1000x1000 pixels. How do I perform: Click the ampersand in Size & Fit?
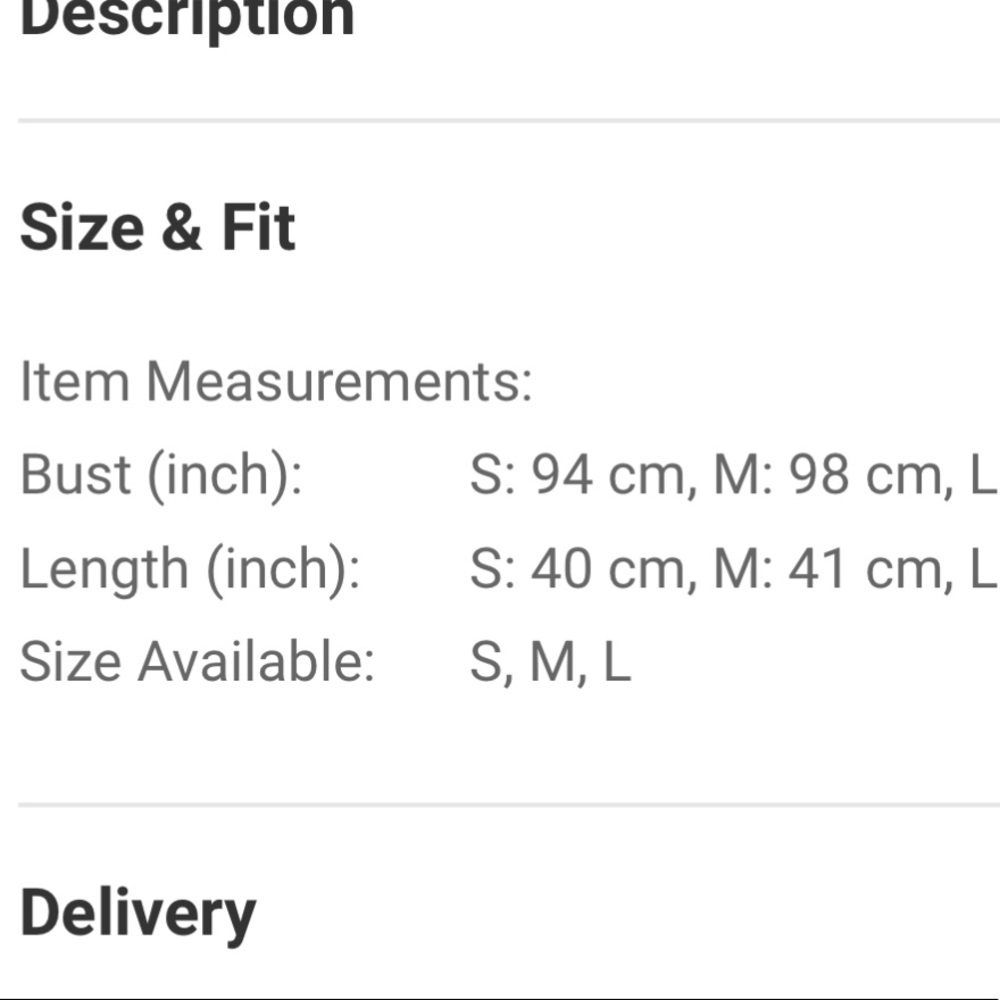click(180, 229)
